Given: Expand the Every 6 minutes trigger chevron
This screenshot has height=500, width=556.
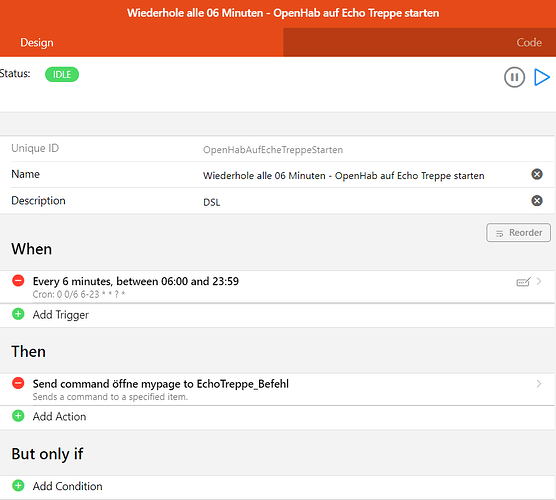Looking at the screenshot, I should coord(539,281).
